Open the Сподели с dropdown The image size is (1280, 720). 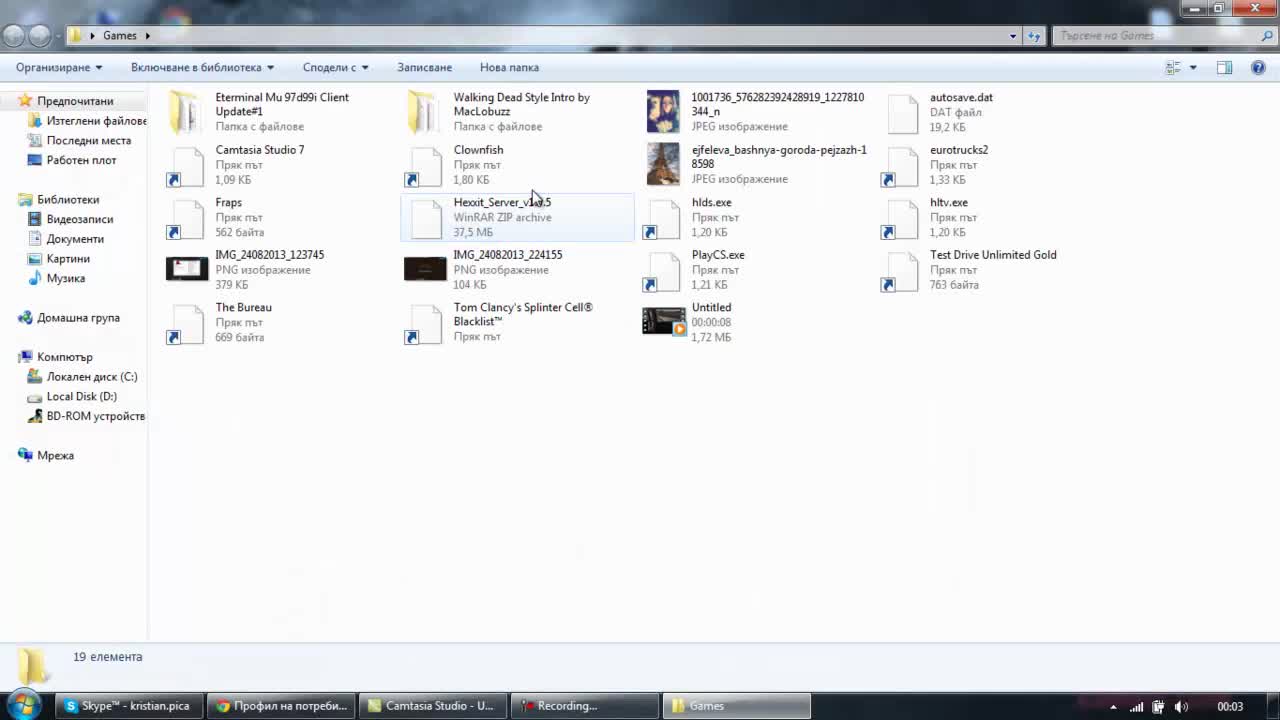[x=336, y=67]
